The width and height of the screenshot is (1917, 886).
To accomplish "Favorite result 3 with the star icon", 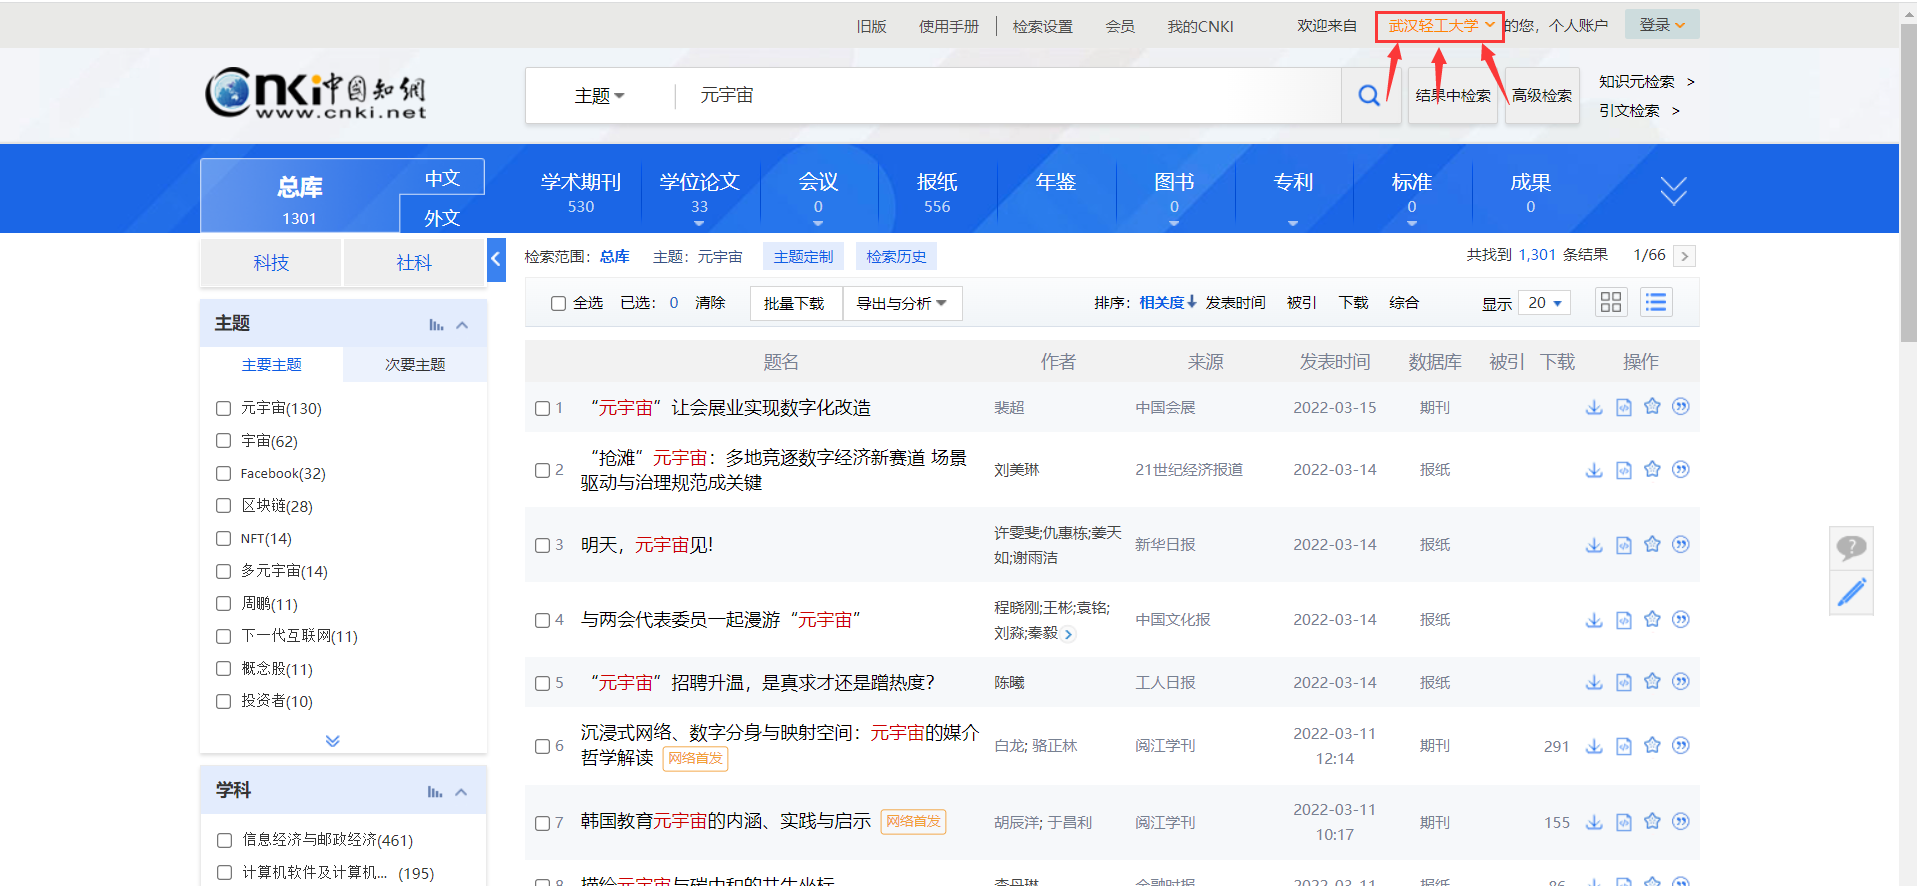I will pos(1652,544).
